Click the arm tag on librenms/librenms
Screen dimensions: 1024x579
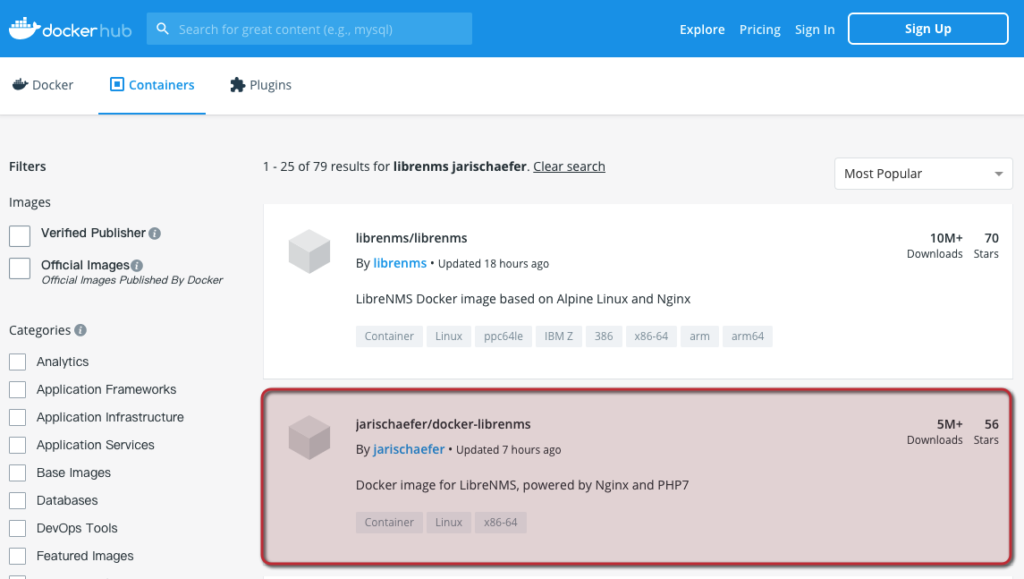[x=699, y=336]
